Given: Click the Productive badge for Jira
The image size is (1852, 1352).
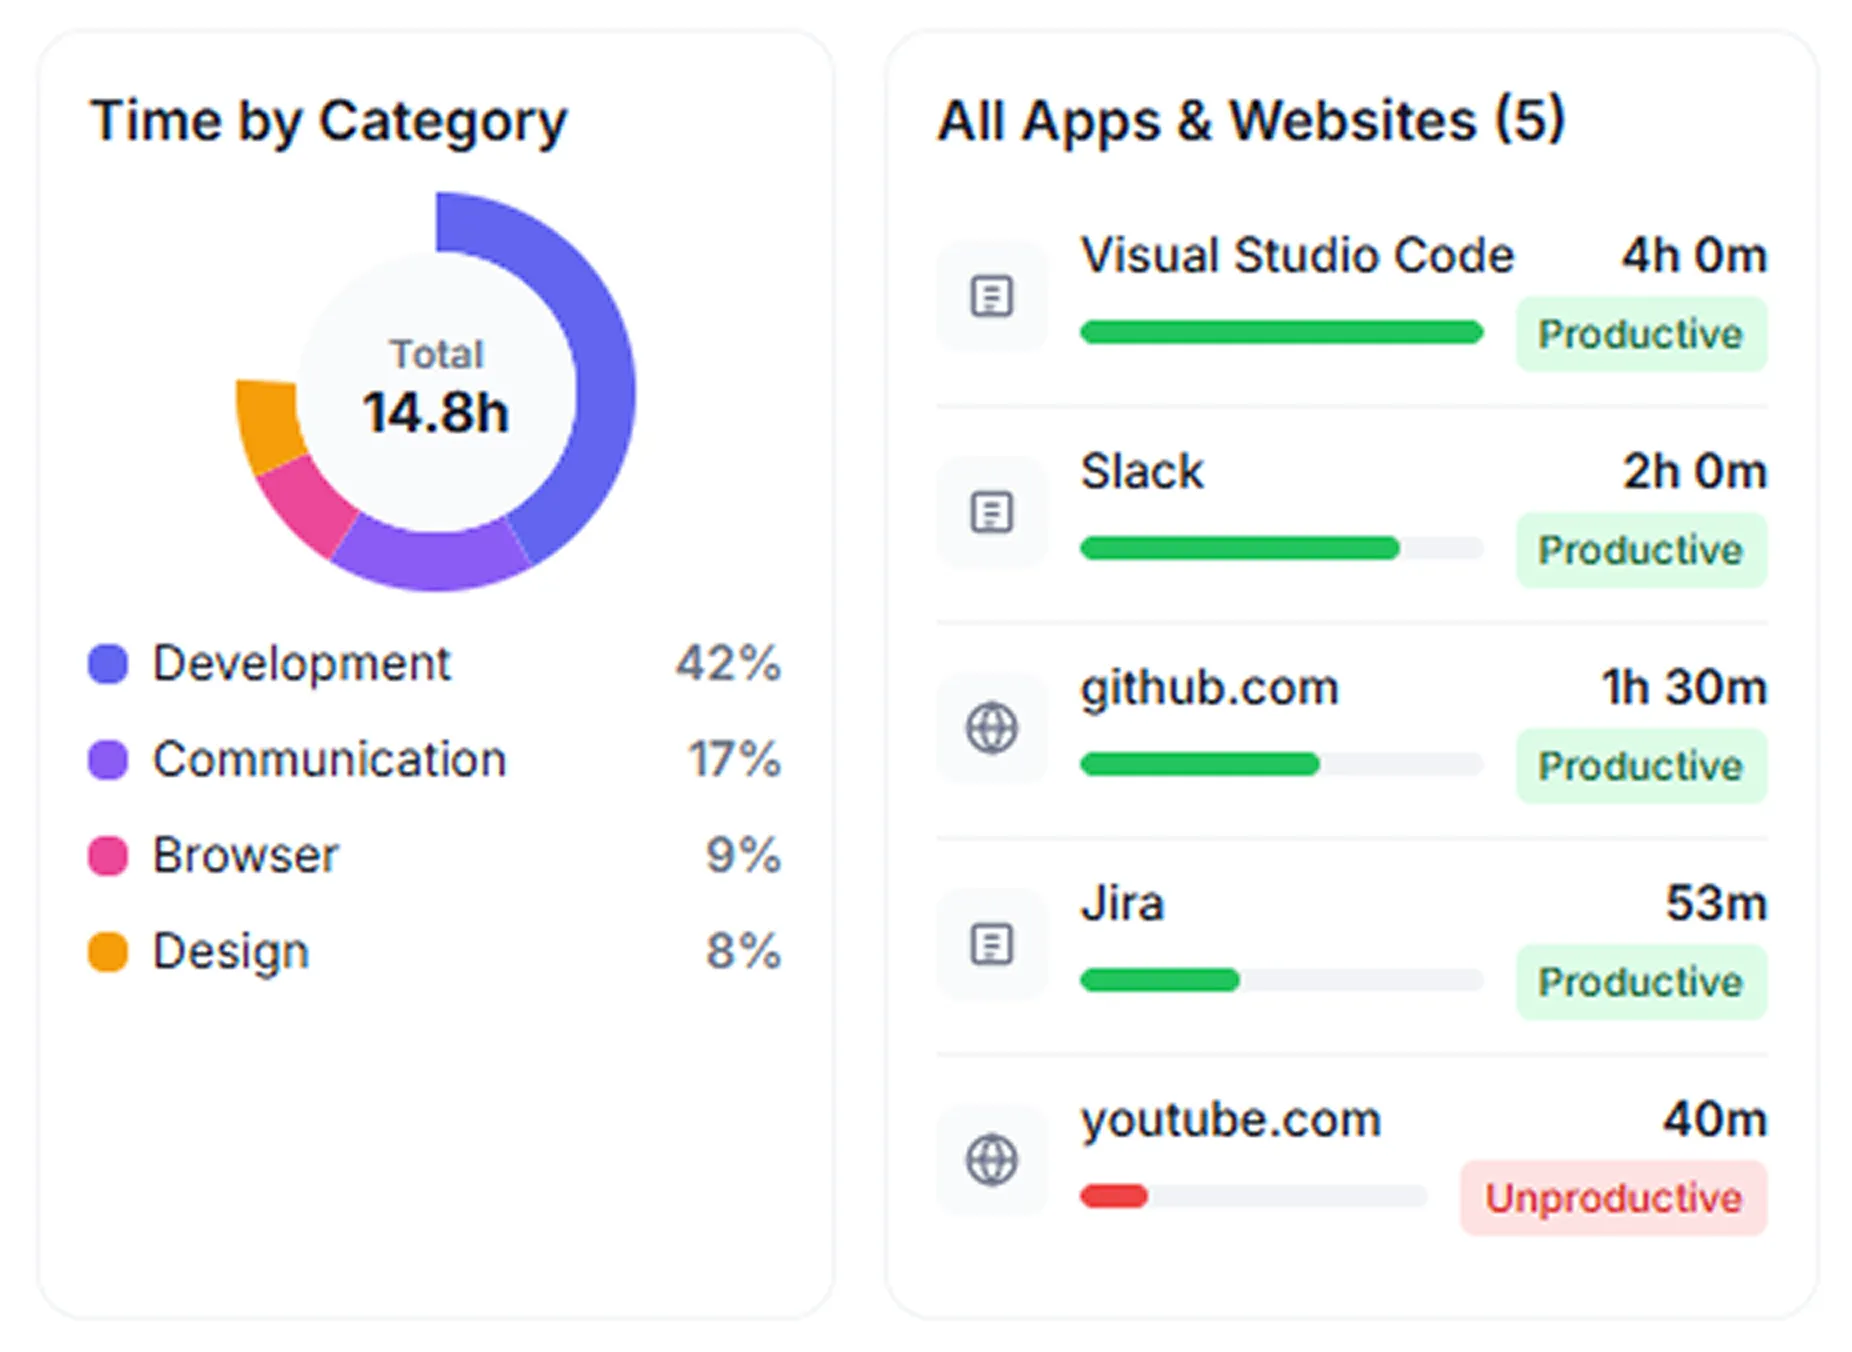Looking at the screenshot, I should [x=1641, y=982].
